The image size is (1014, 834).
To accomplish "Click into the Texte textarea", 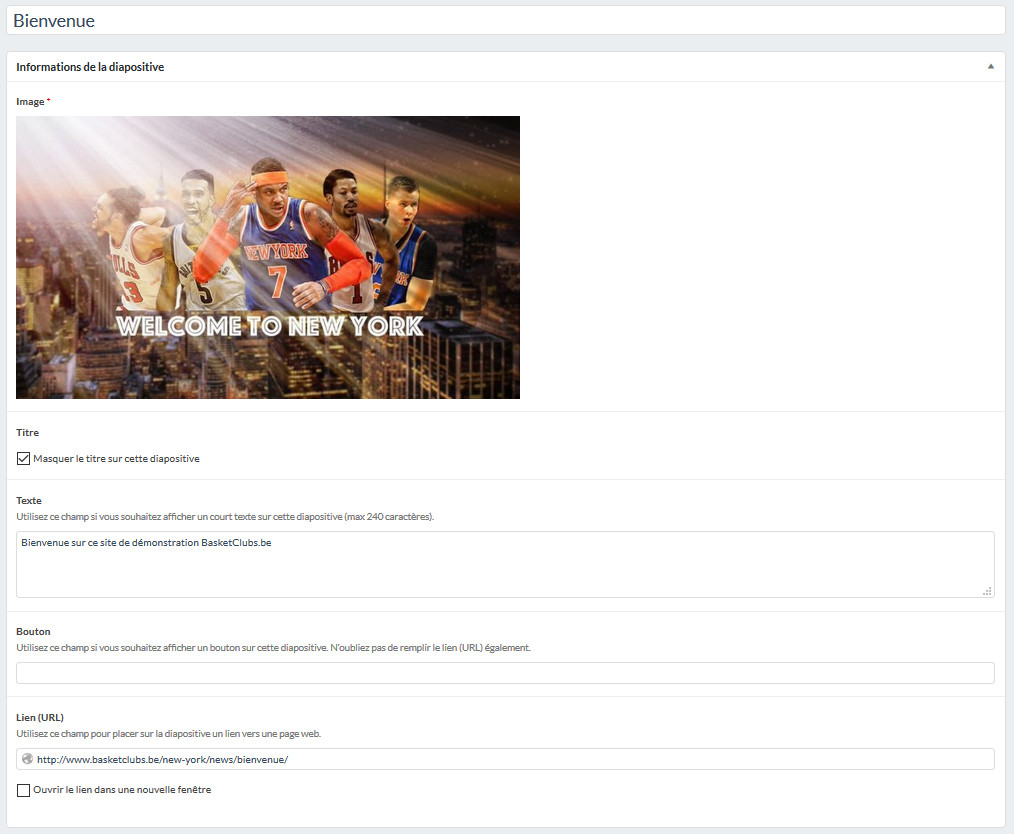I will click(x=505, y=564).
